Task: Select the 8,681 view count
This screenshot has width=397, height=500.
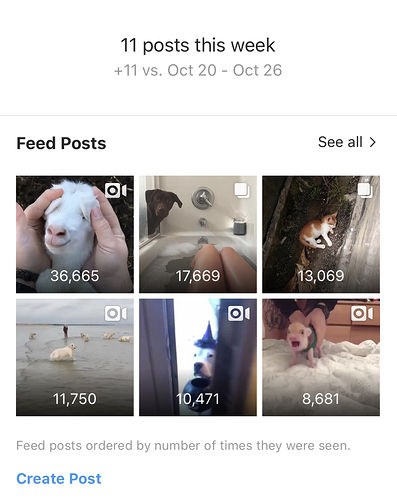Action: (321, 399)
